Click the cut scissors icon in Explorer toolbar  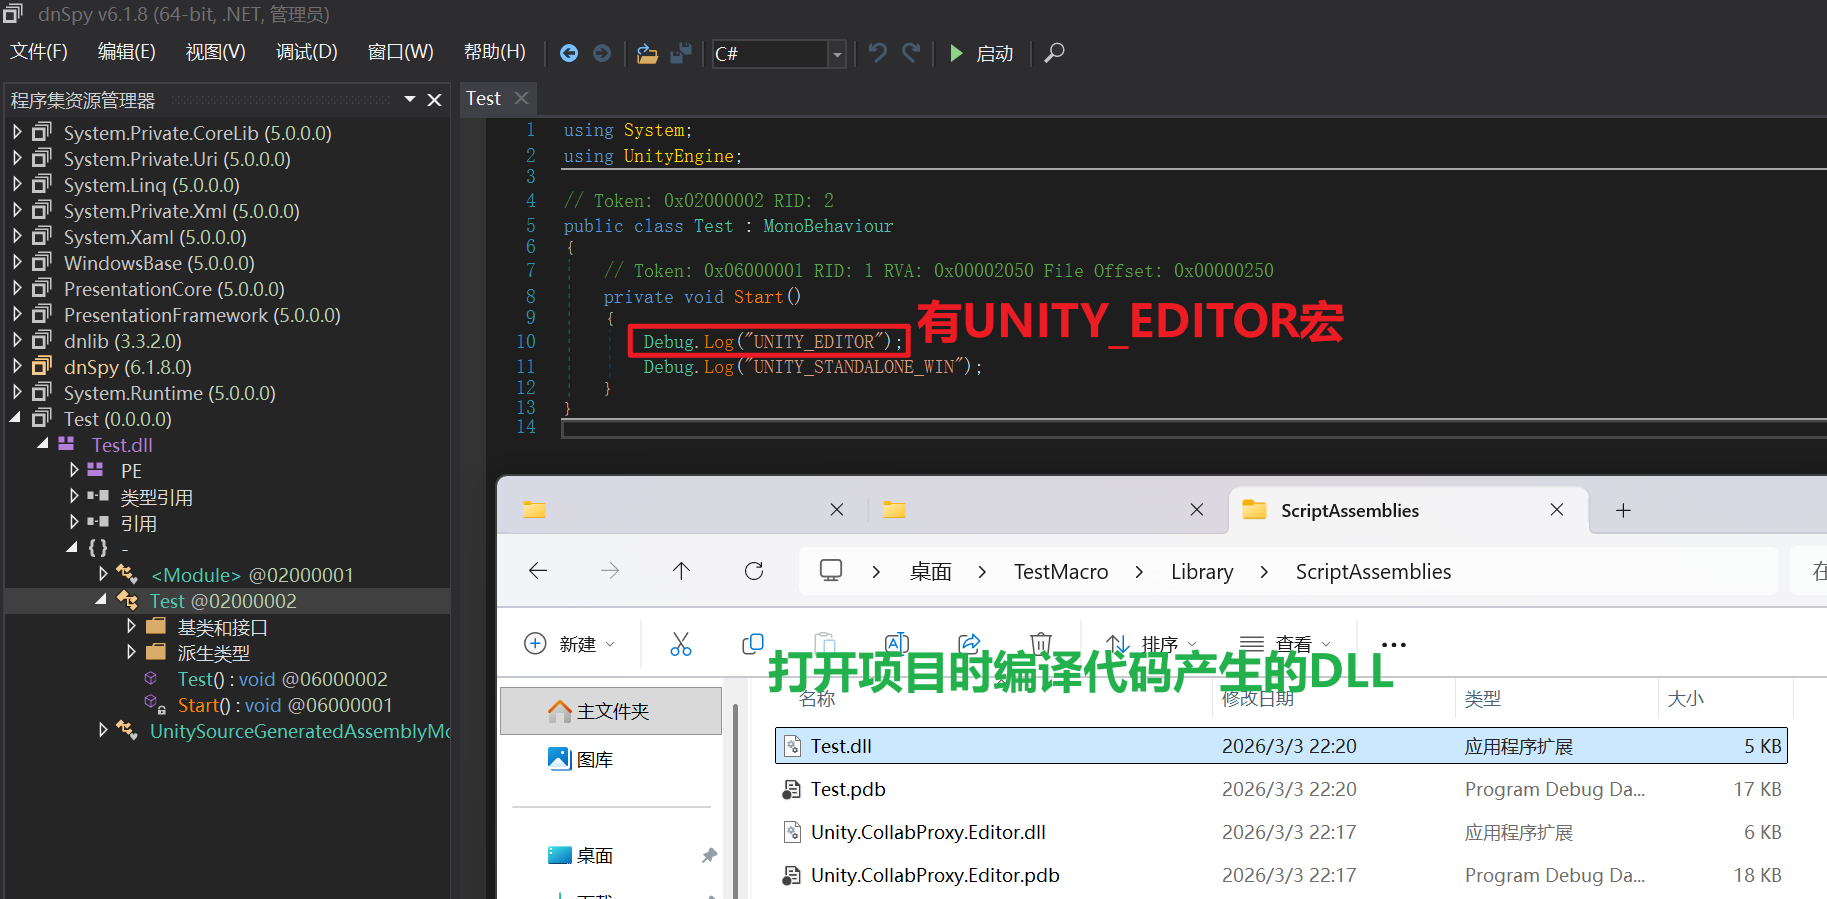point(681,644)
